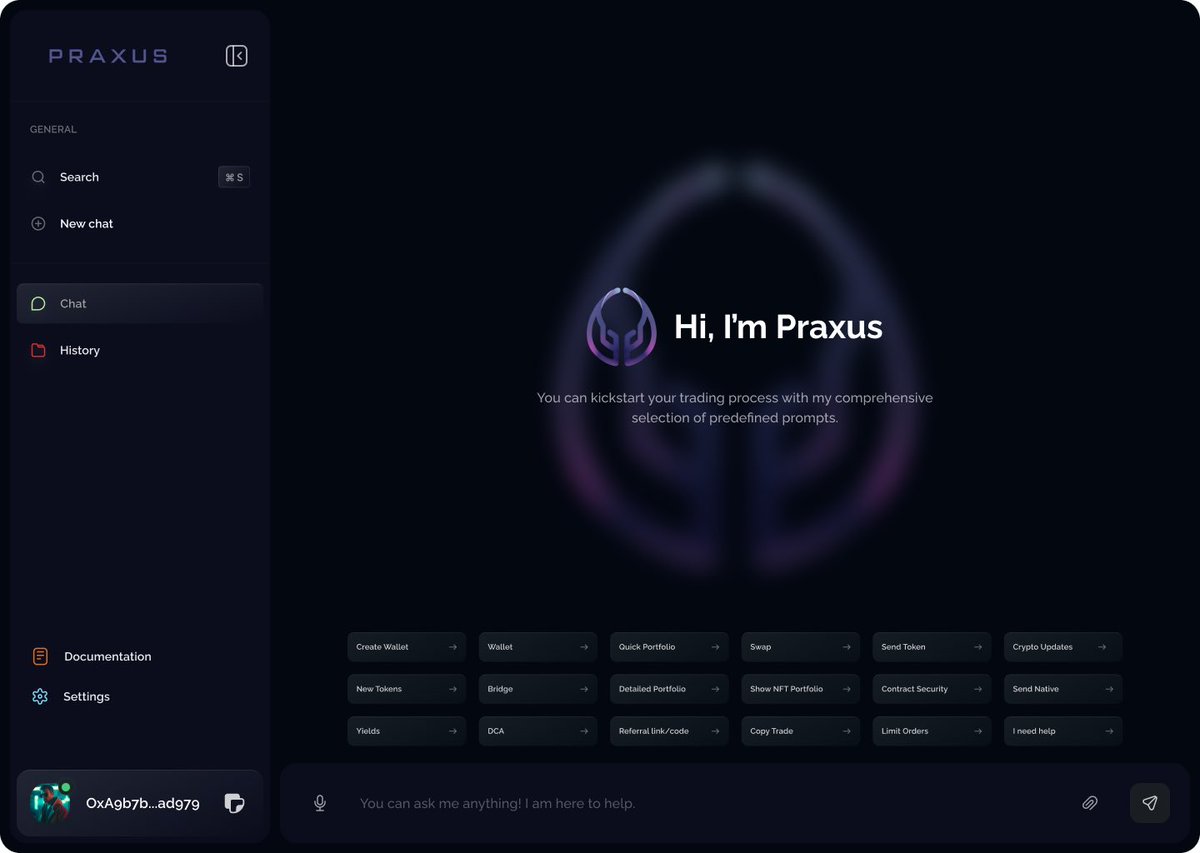Open the DCA prompt
1200x853 pixels.
[x=537, y=731]
